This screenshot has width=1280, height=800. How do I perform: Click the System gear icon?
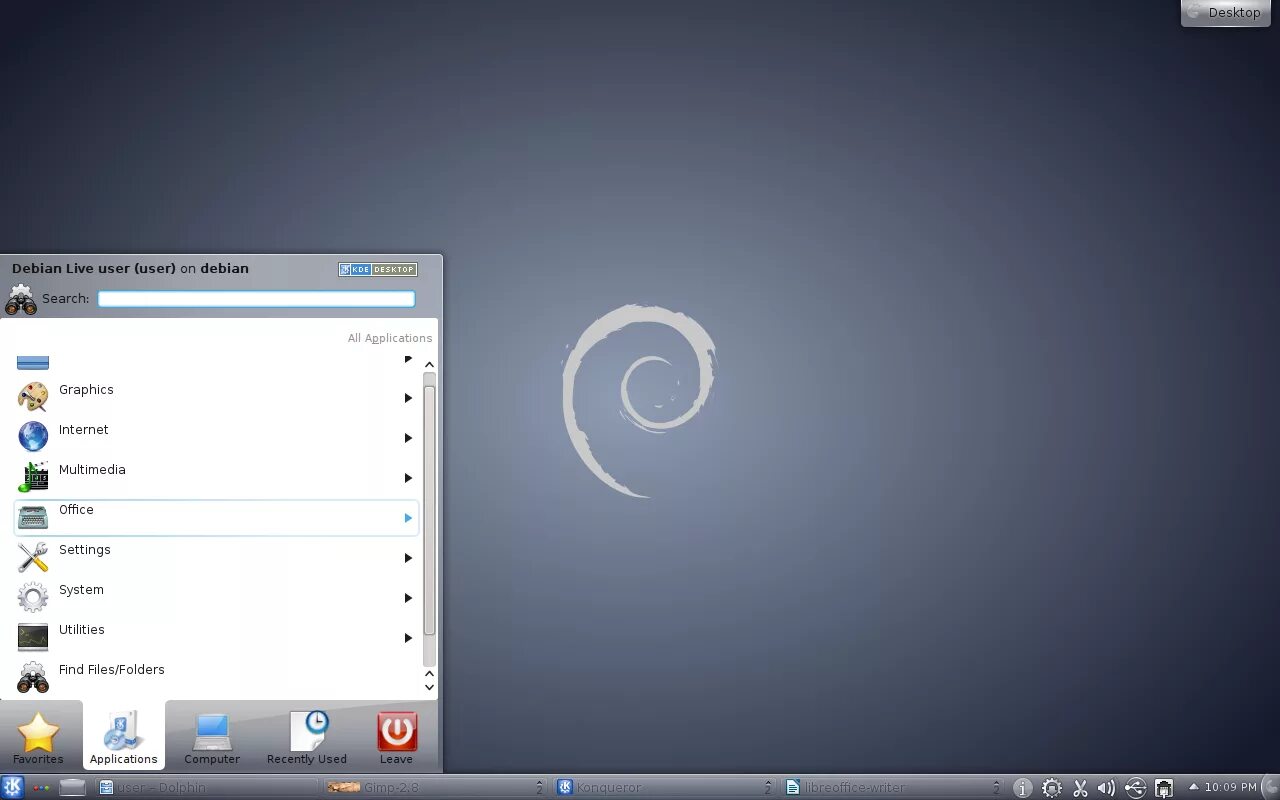click(33, 597)
